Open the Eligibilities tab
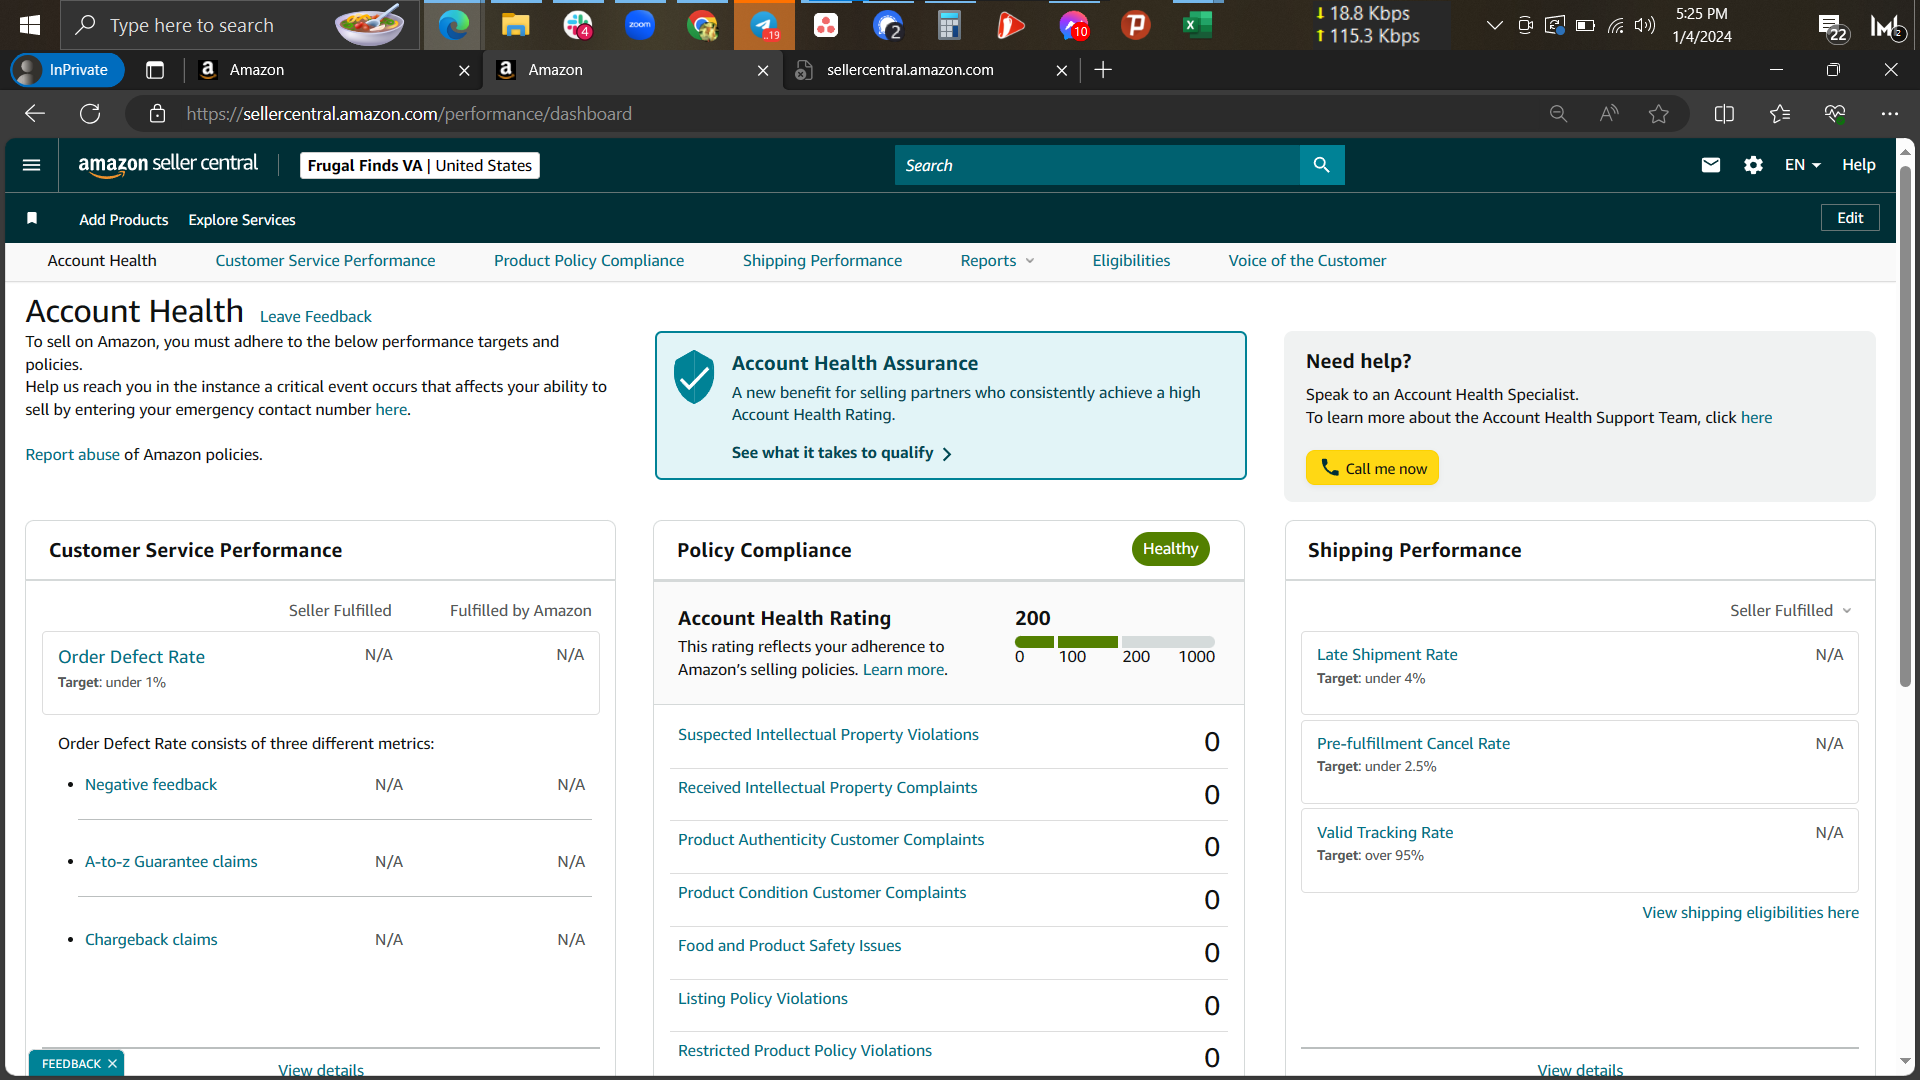 coord(1131,261)
